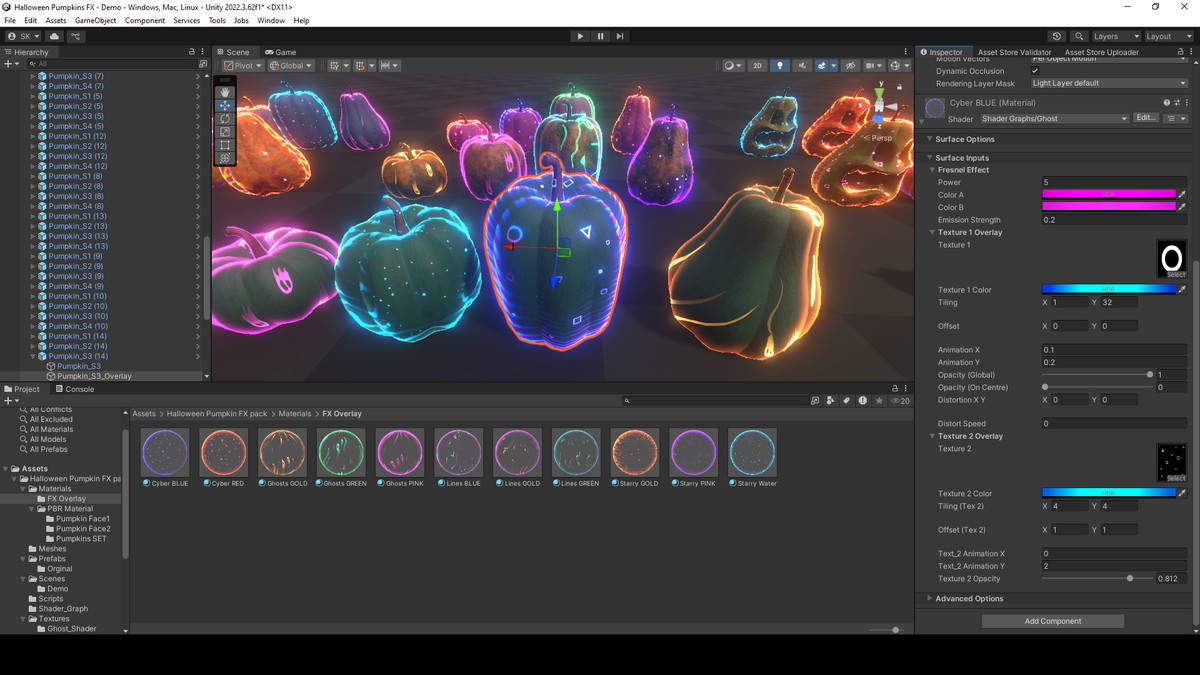Toggle hidden objects visibility icon
The width and height of the screenshot is (1200, 675).
(851, 66)
